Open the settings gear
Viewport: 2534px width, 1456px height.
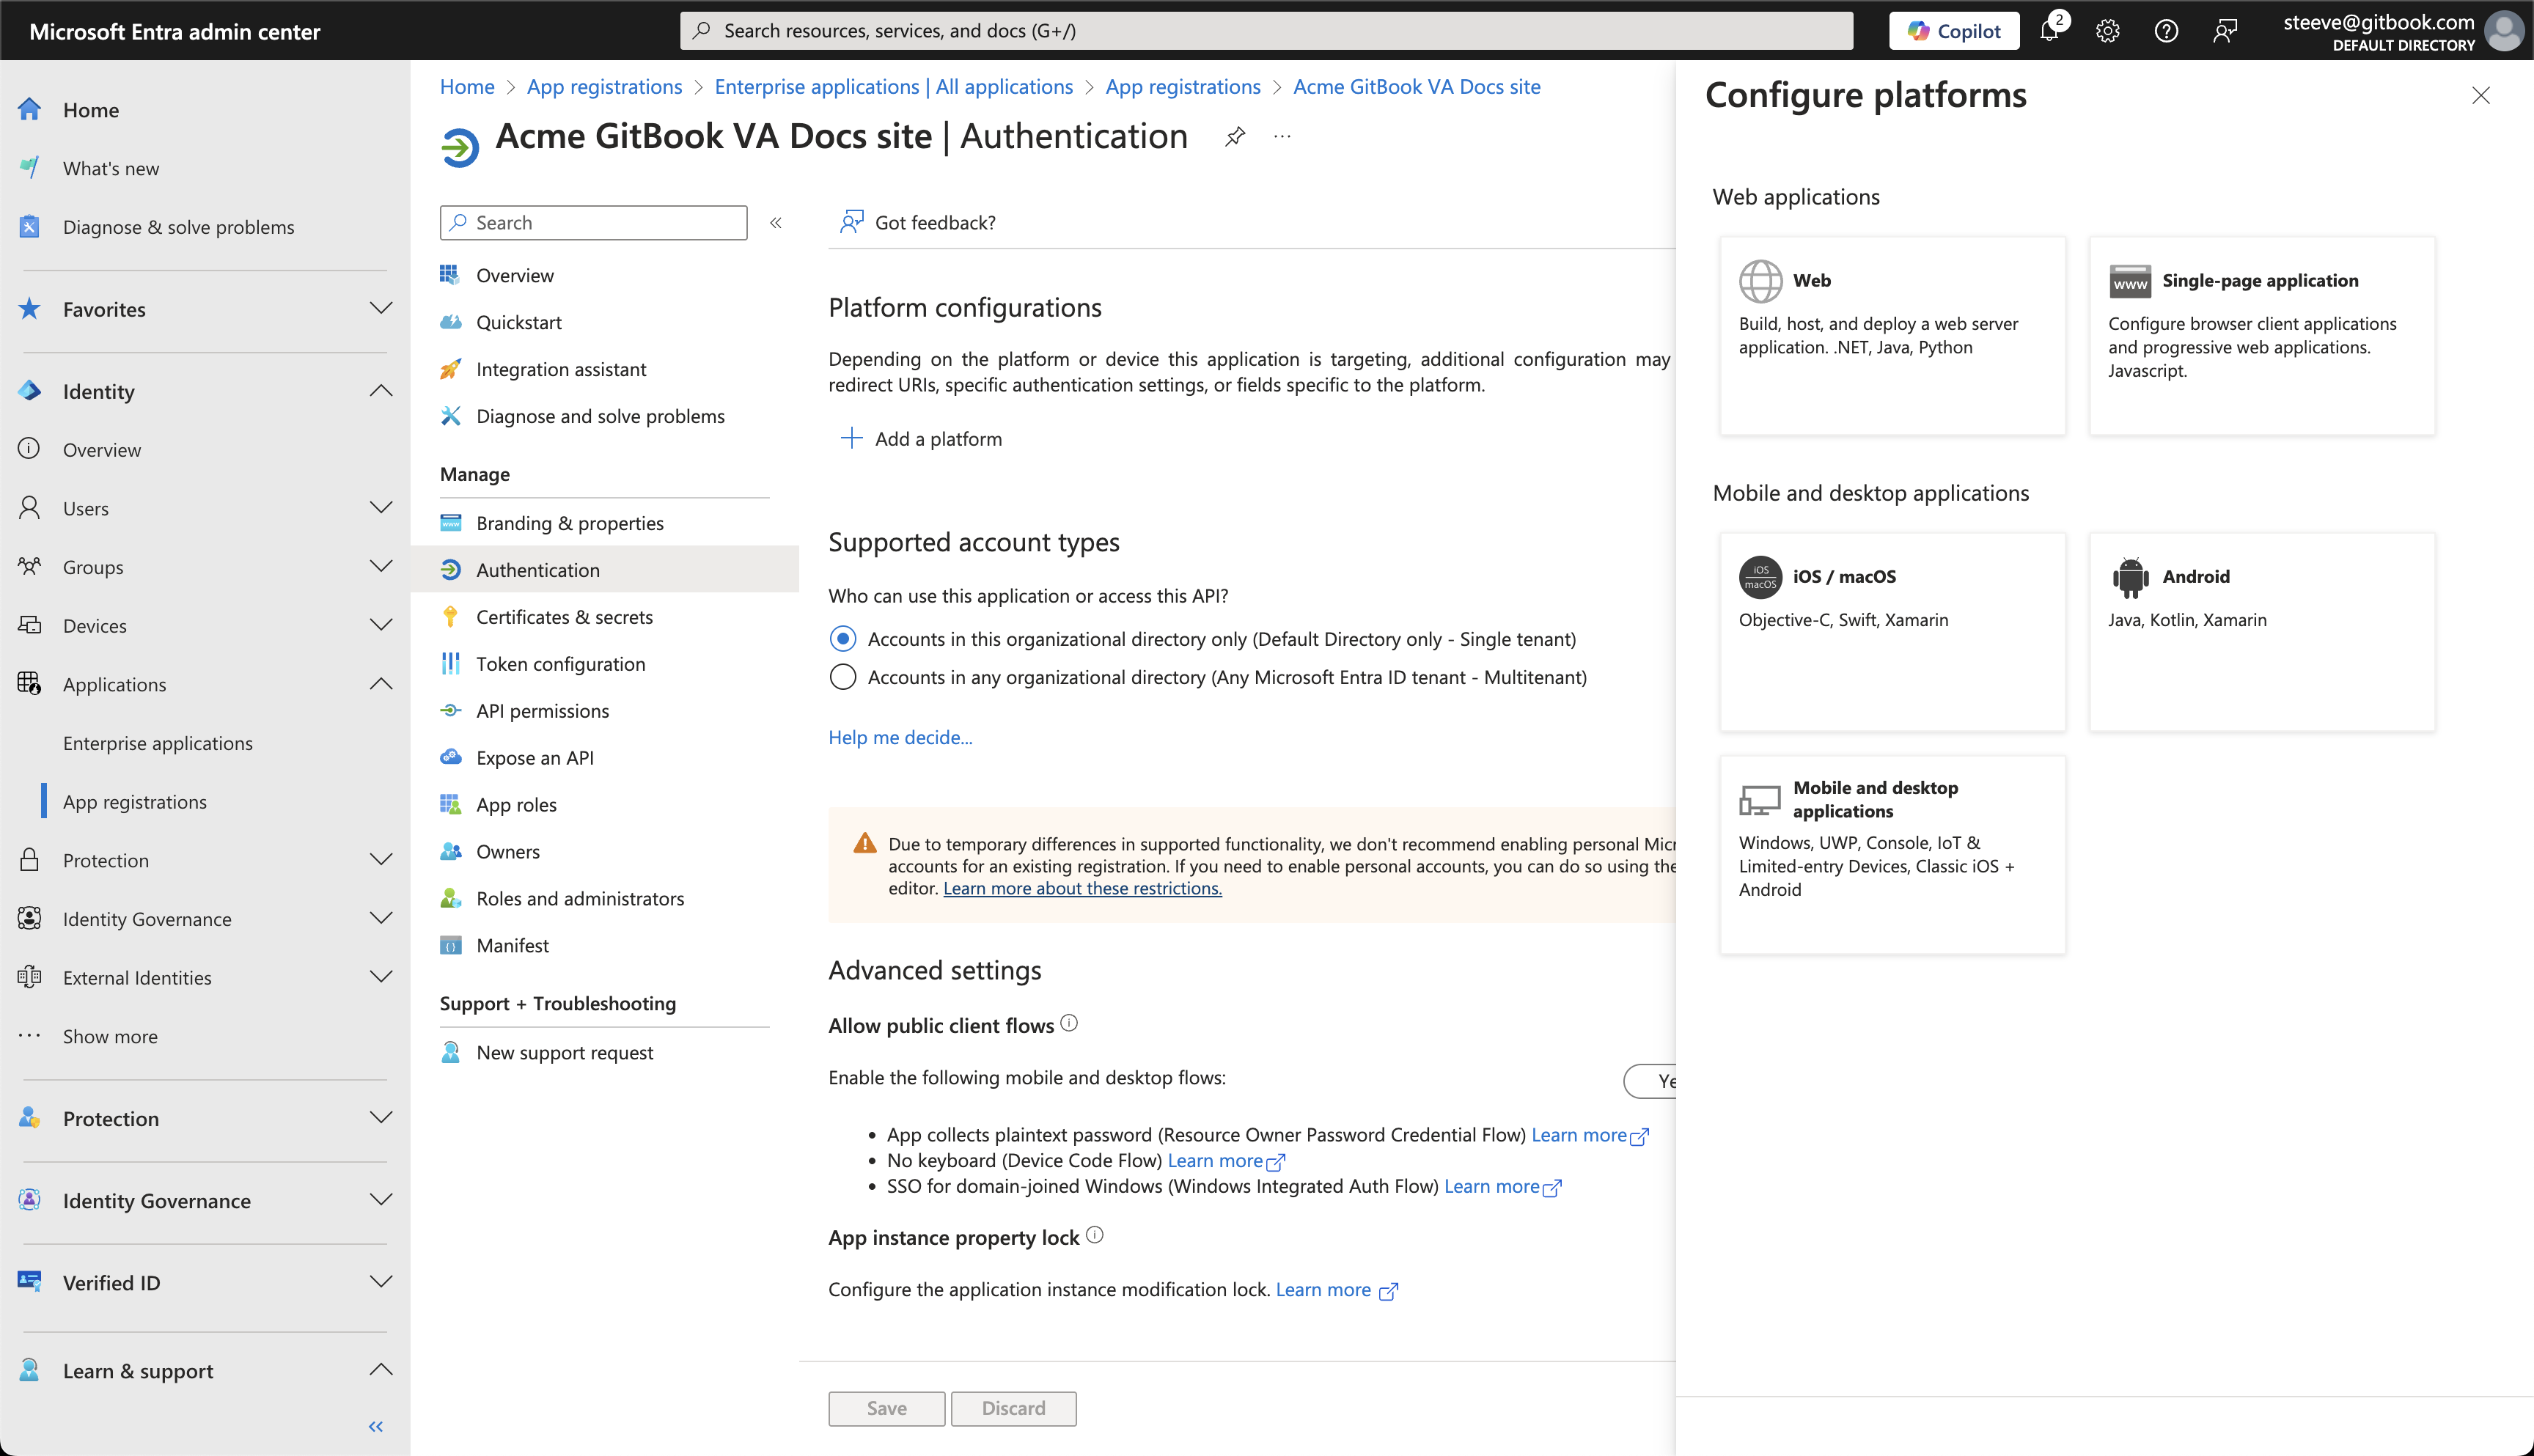tap(2108, 30)
